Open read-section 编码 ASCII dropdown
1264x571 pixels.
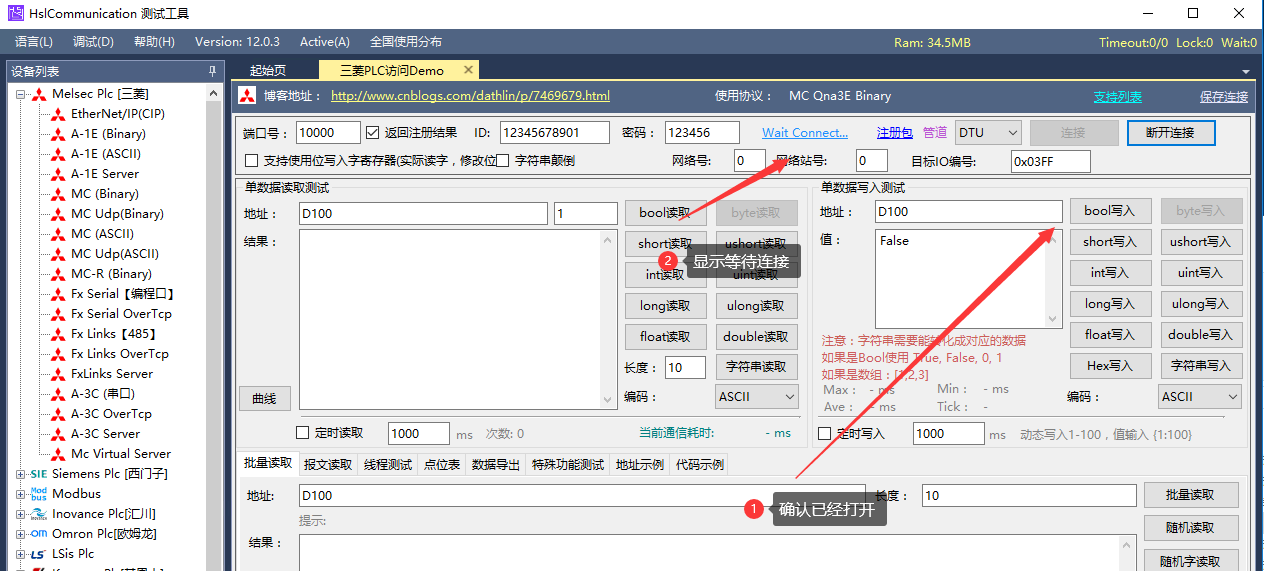757,396
